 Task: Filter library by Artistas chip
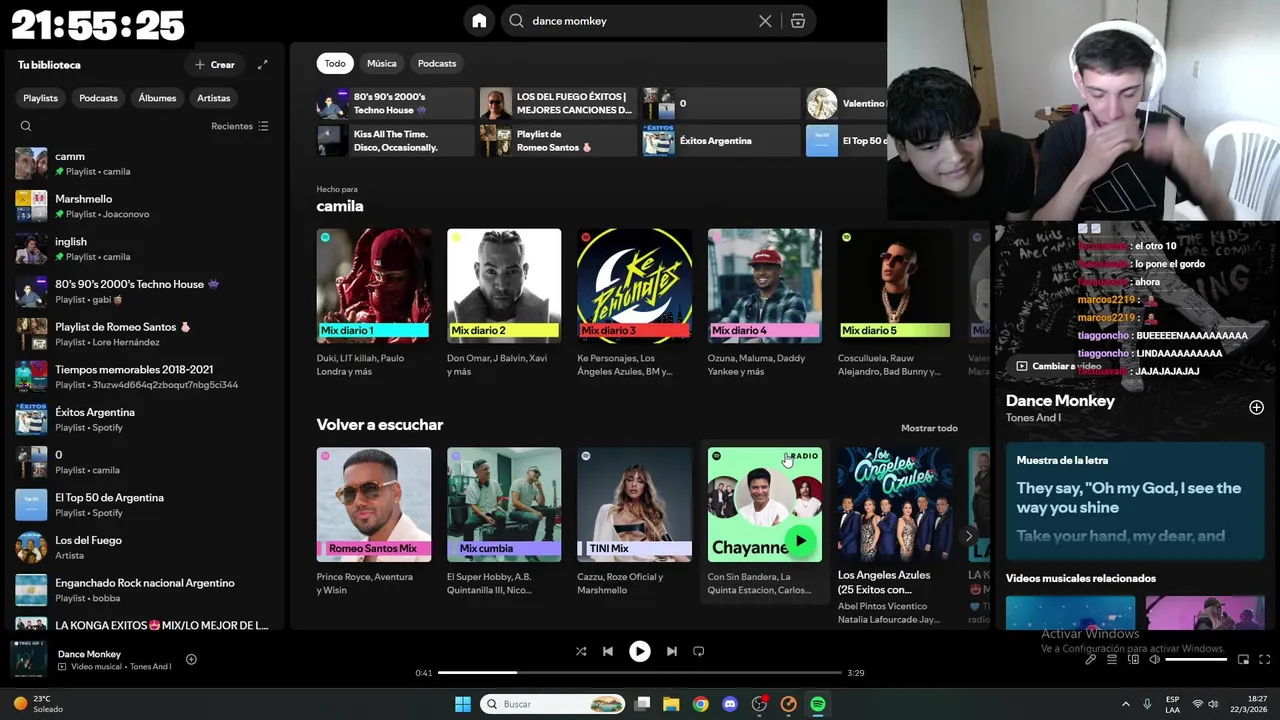(213, 98)
